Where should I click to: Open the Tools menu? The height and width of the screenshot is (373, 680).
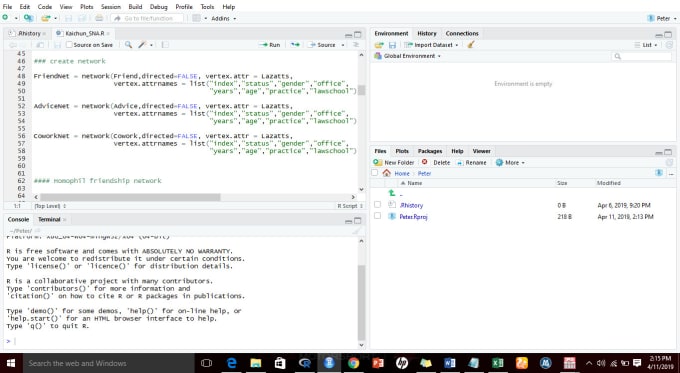click(207, 7)
